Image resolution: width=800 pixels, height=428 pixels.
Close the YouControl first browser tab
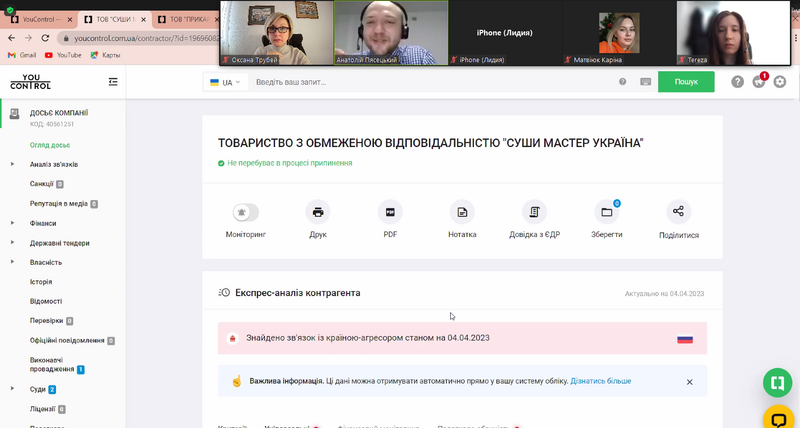(x=70, y=19)
